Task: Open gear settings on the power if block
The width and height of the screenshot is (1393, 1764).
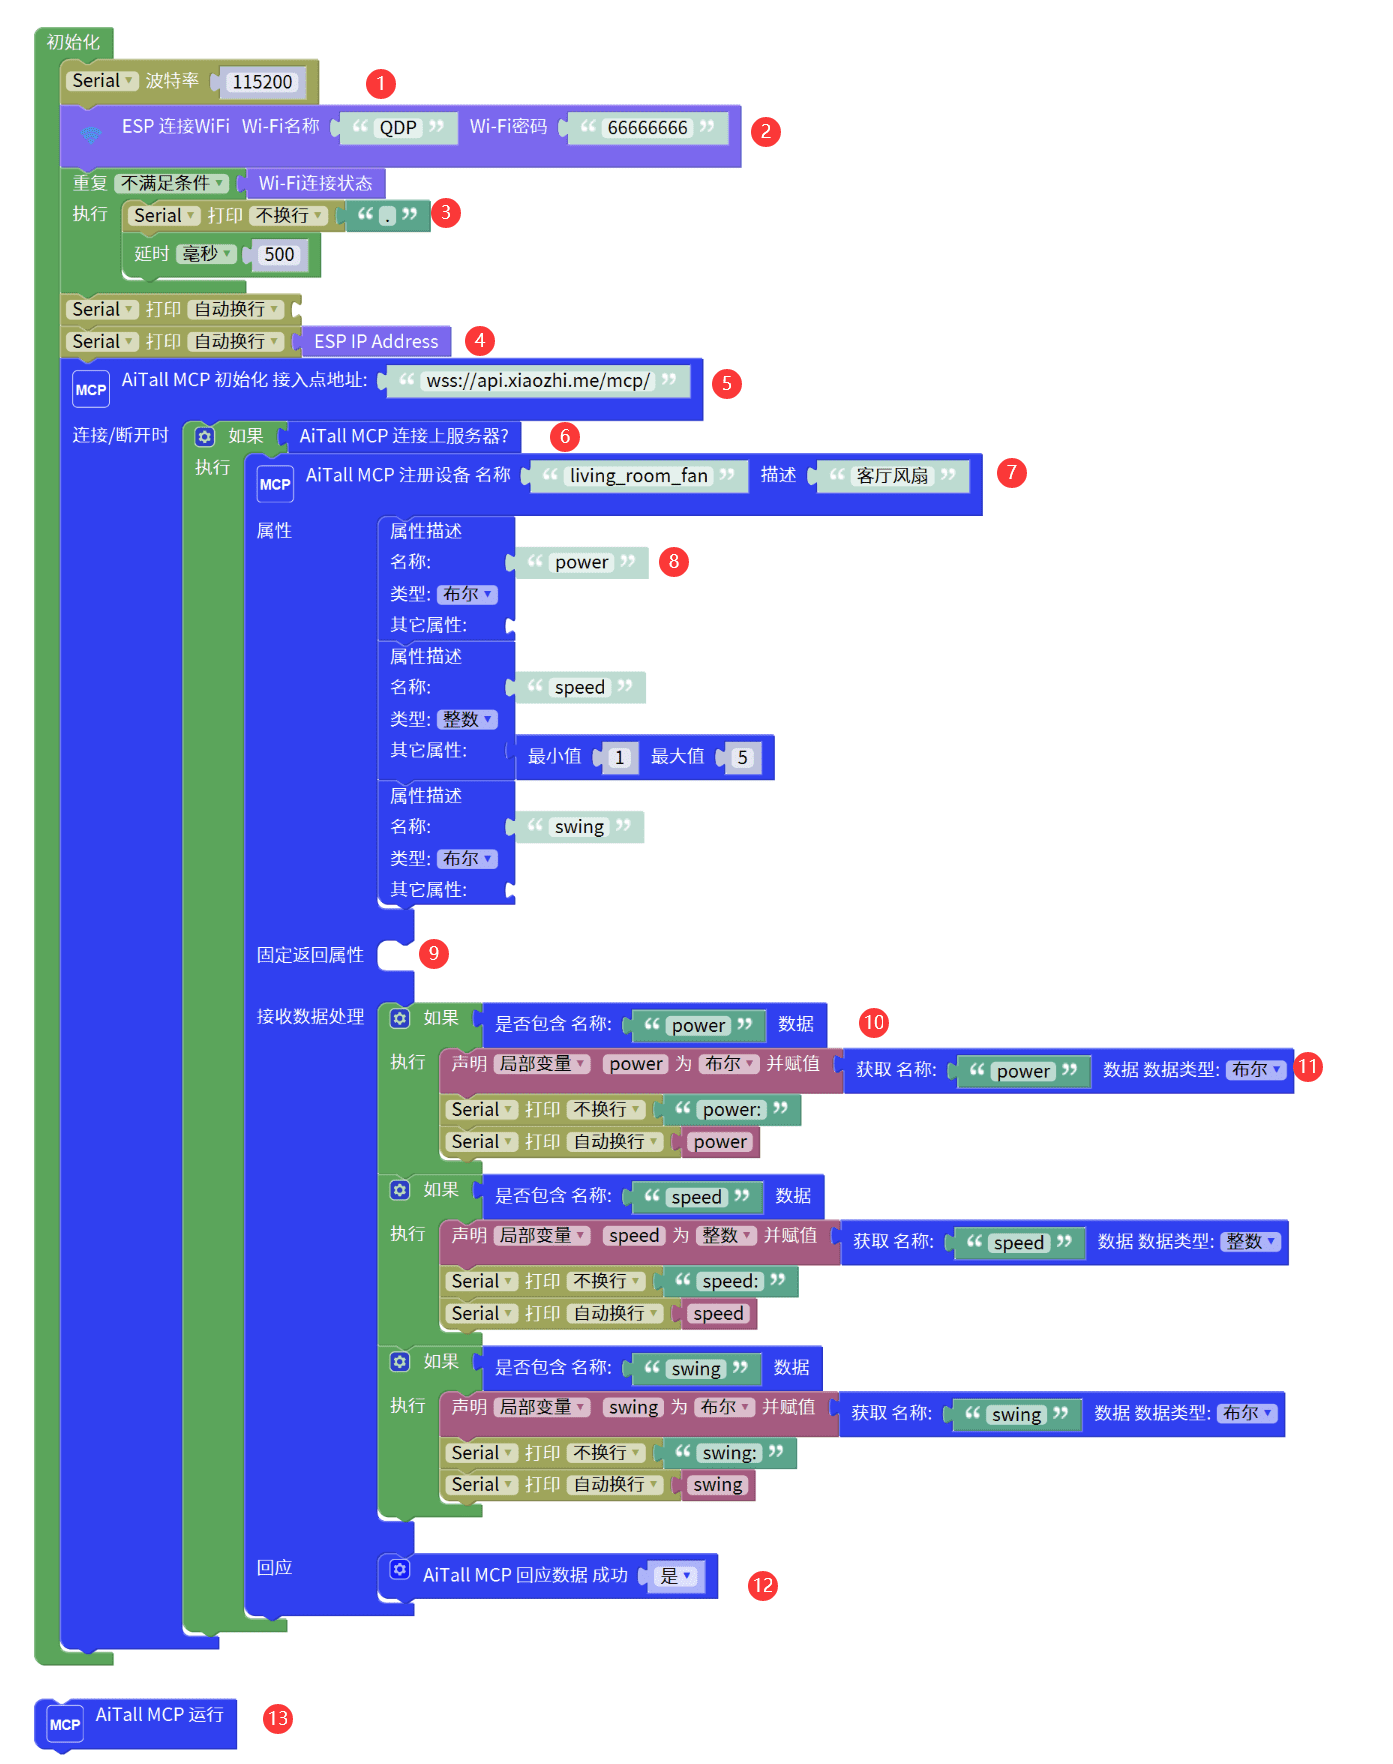Action: (400, 1018)
